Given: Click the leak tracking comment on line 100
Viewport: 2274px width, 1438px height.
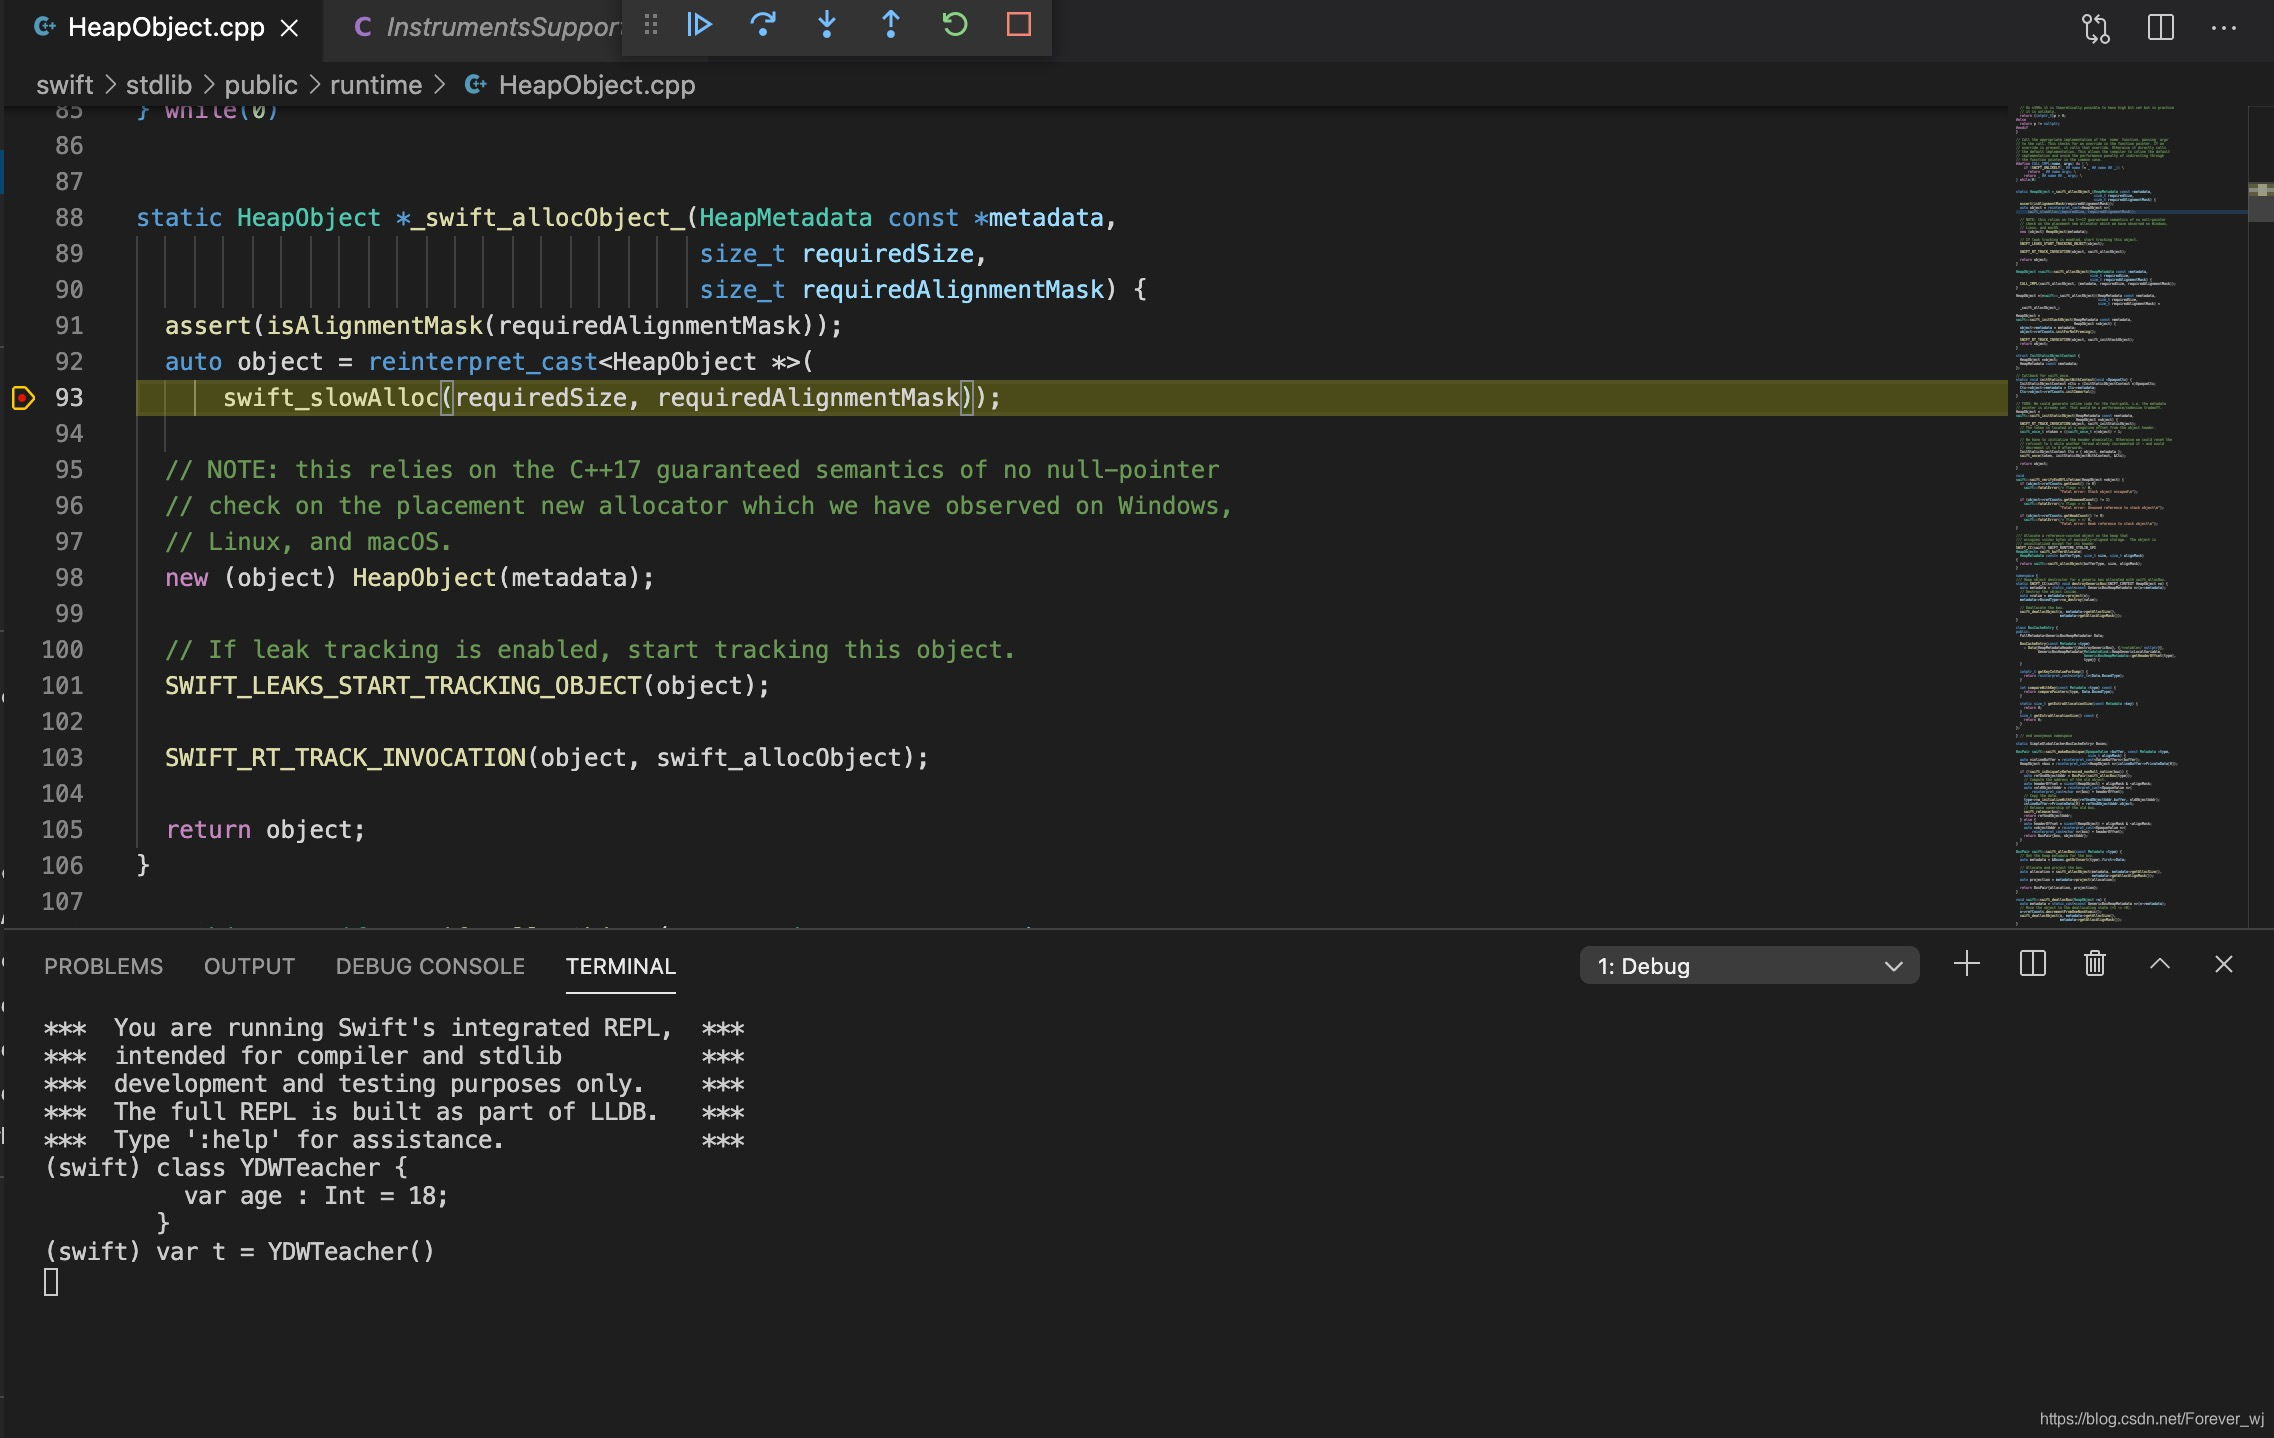Looking at the screenshot, I should click(x=590, y=650).
